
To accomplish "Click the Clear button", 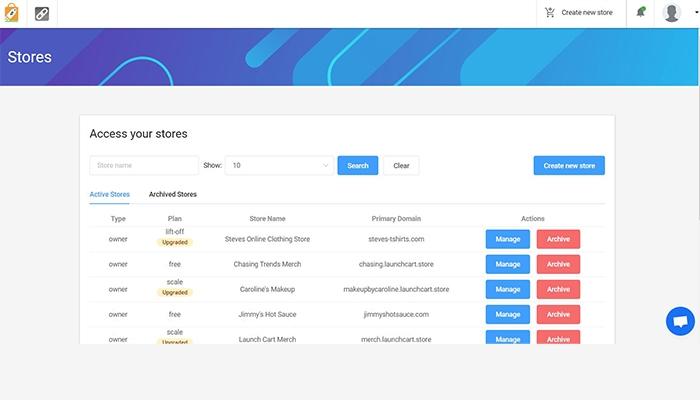I will tap(401, 165).
